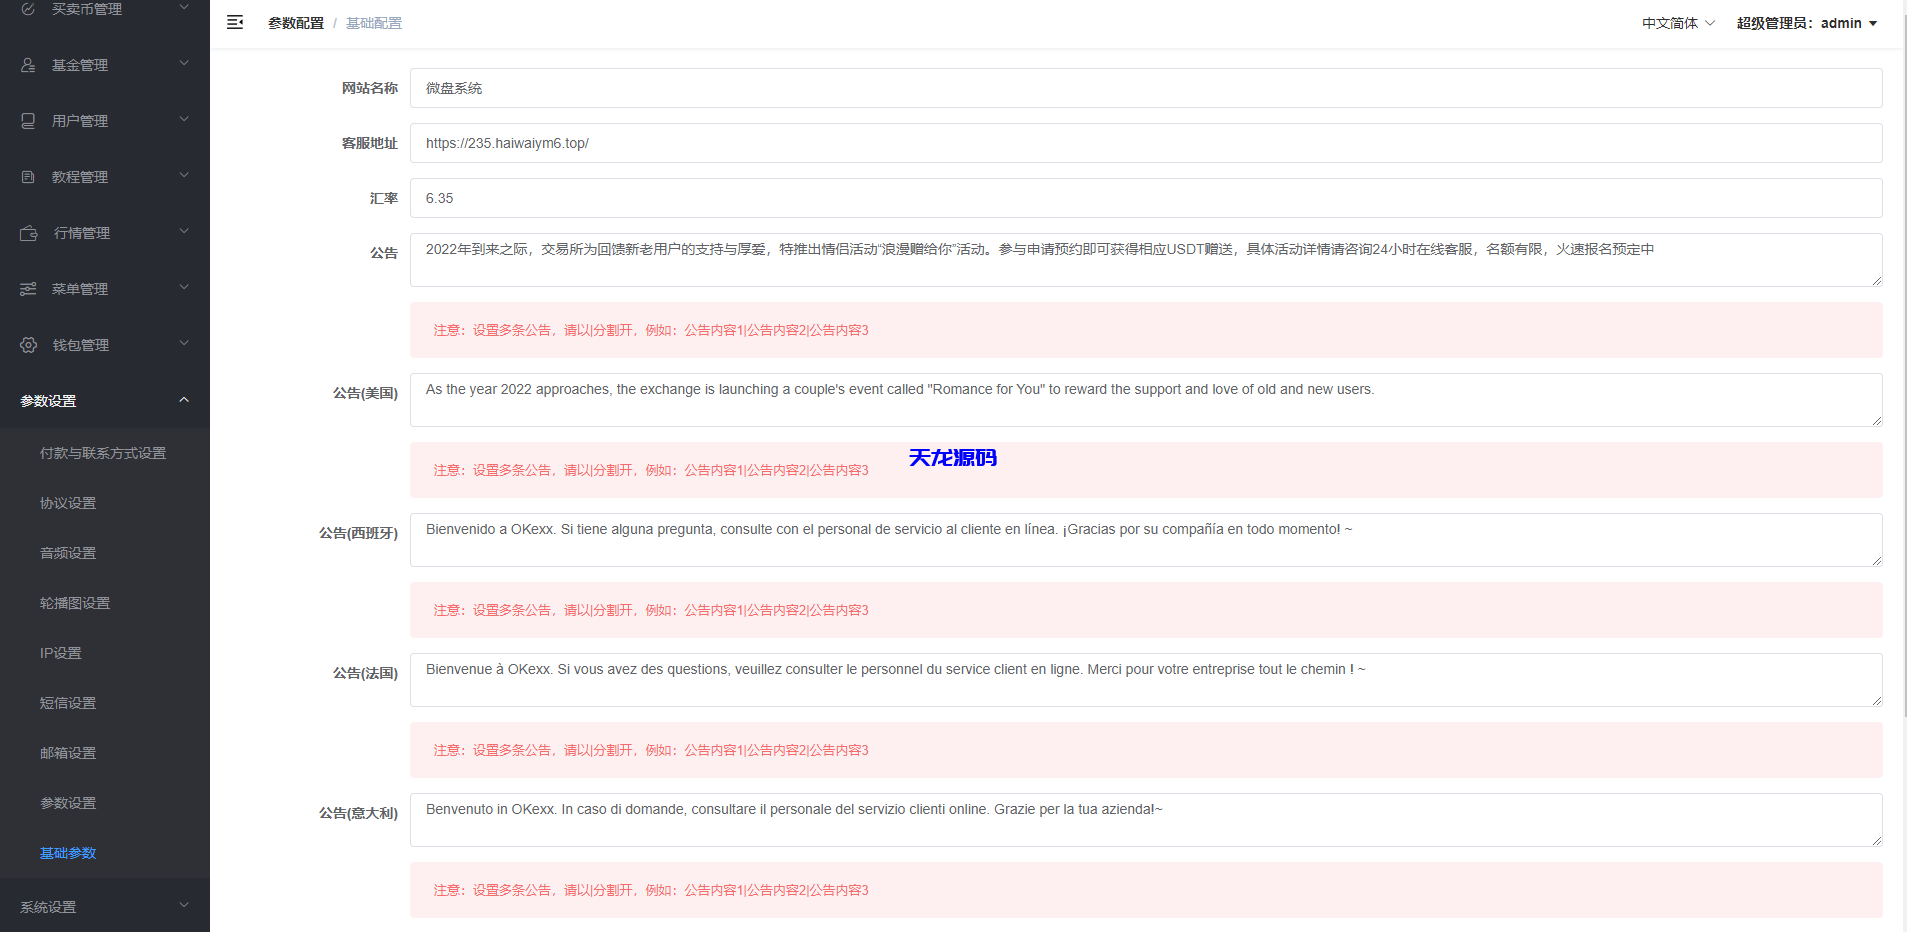Viewport: 1907px width, 932px height.
Task: Select the active 基础参数 submenu item
Action: pyautogui.click(x=68, y=853)
